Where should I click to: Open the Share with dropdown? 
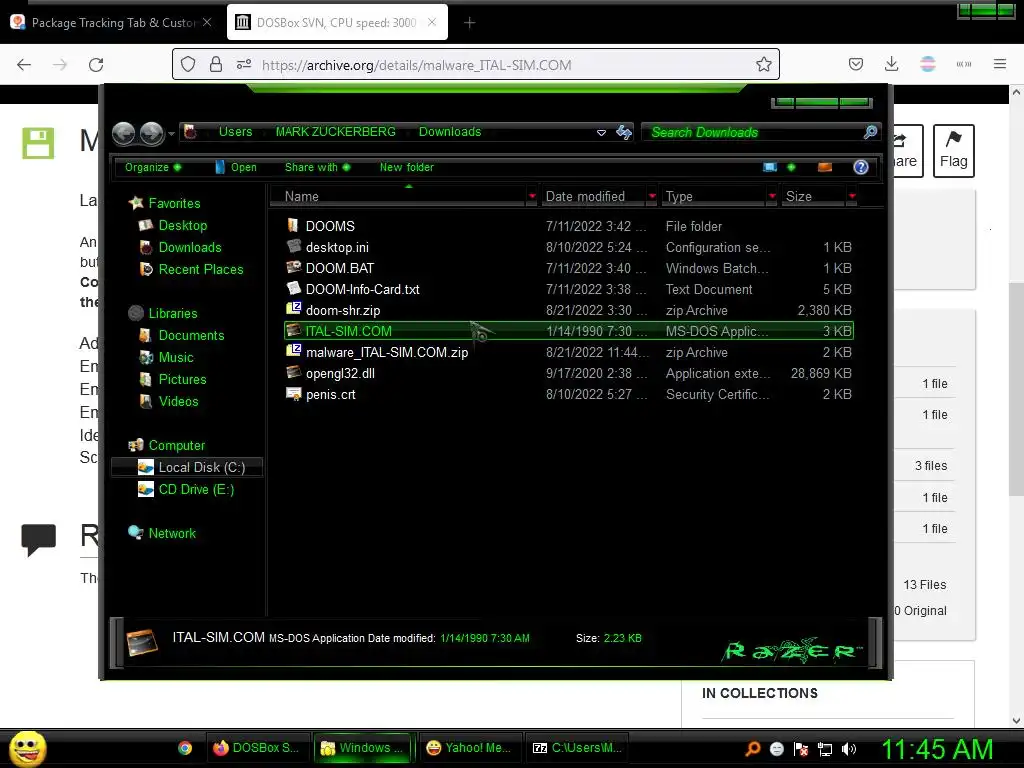[317, 167]
